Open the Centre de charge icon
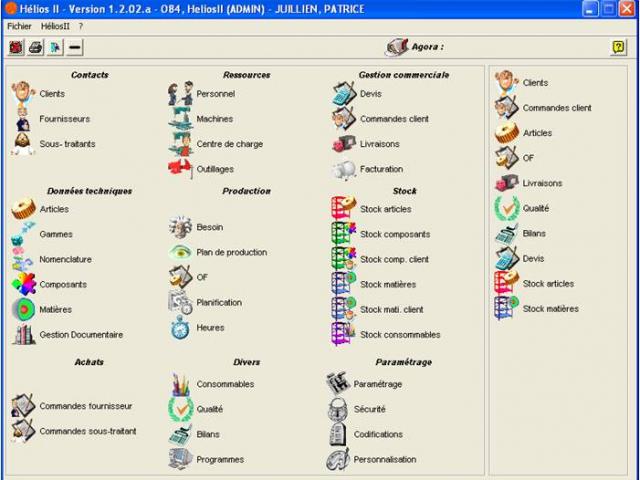 click(x=180, y=144)
